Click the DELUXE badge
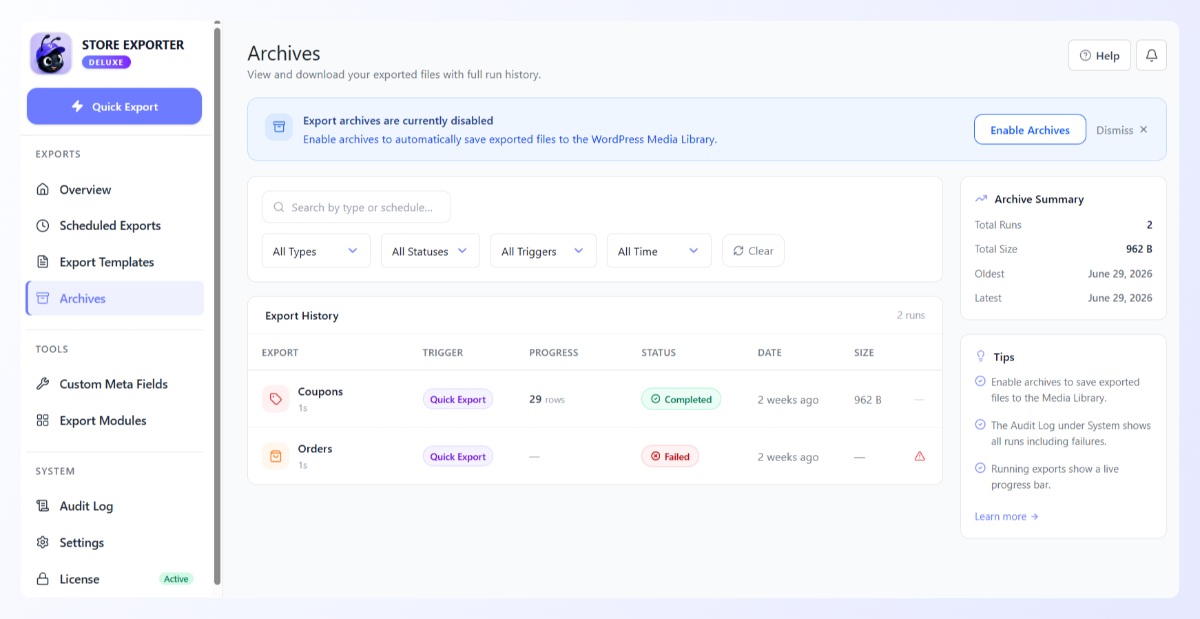 (x=106, y=62)
